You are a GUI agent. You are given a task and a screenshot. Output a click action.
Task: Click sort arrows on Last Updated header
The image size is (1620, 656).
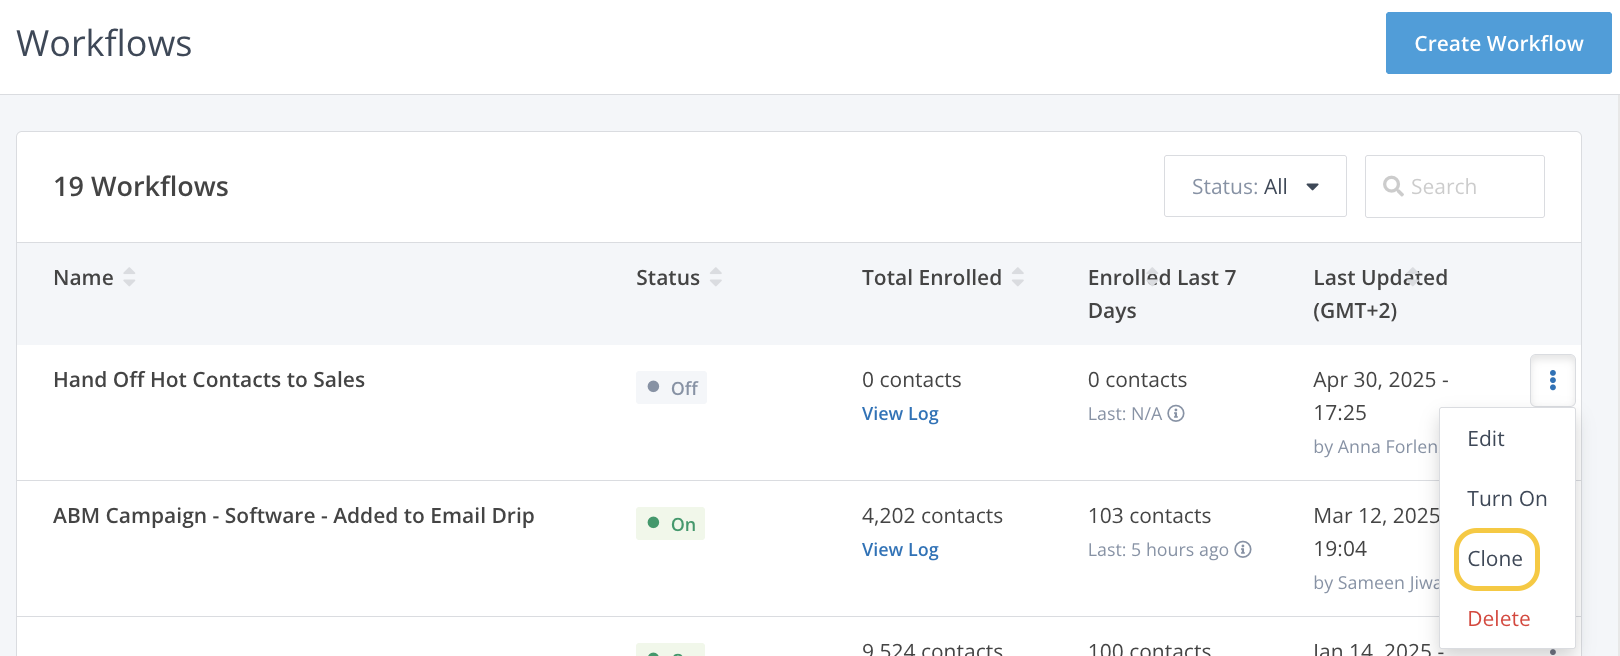(1414, 276)
